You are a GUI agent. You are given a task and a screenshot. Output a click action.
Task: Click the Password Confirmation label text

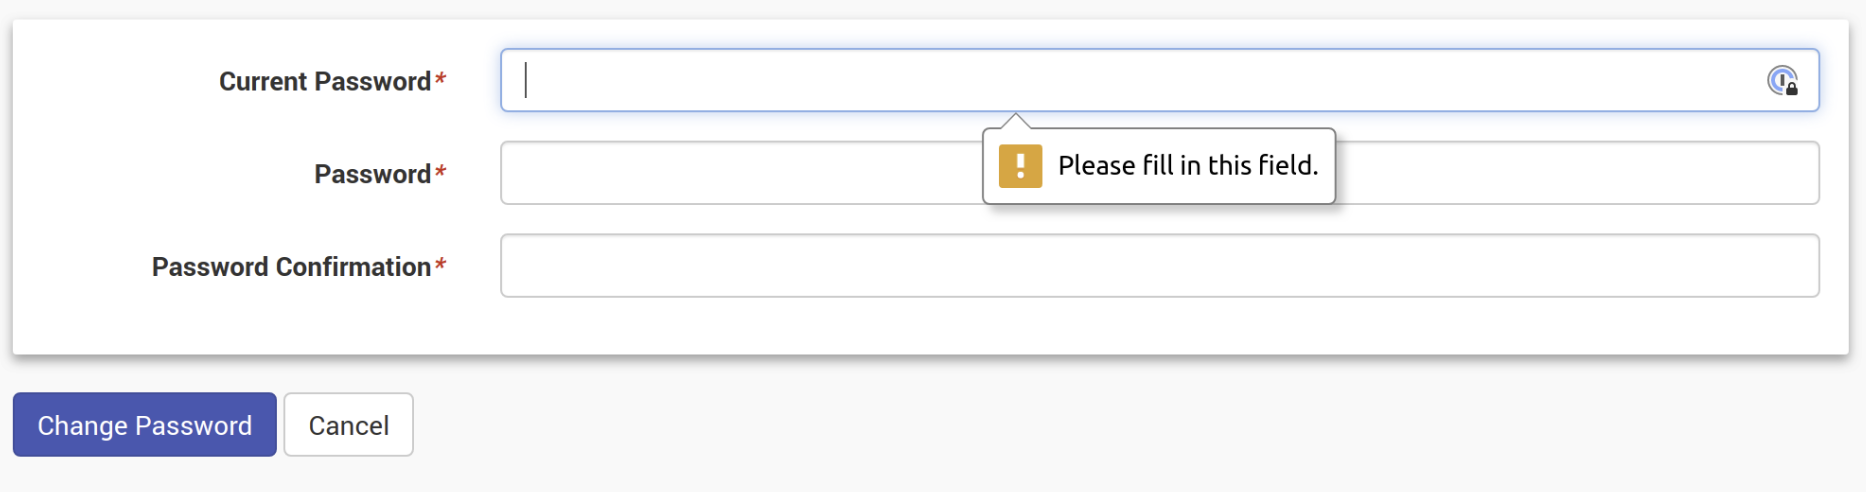point(291,267)
